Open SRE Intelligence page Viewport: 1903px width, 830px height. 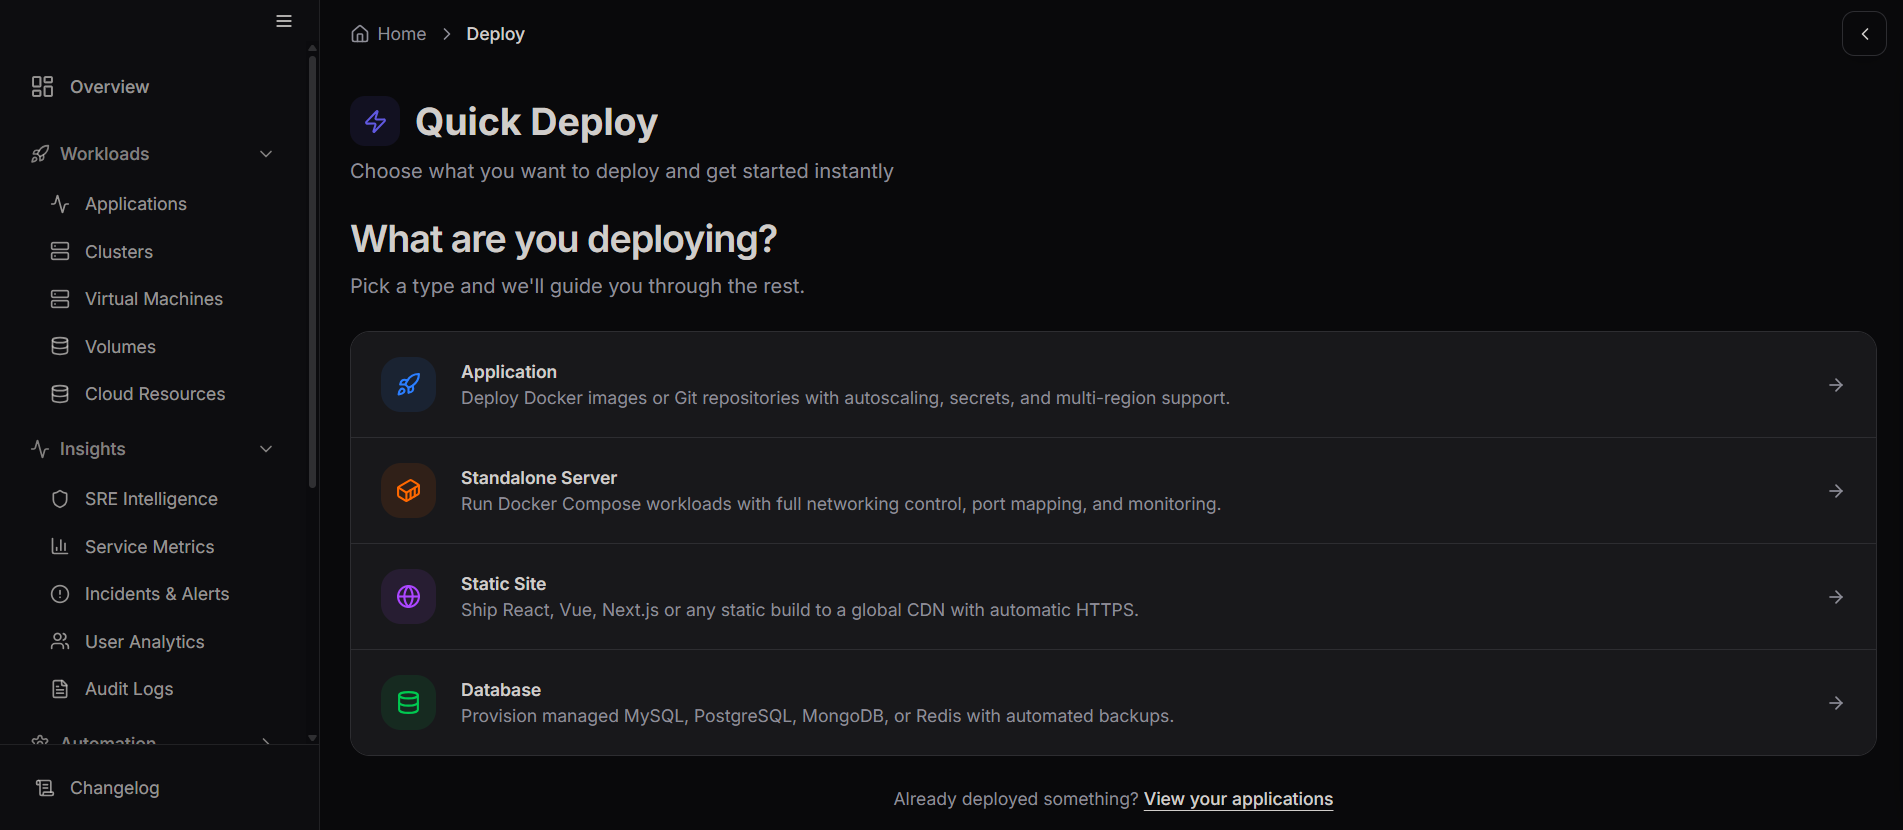[x=150, y=499]
